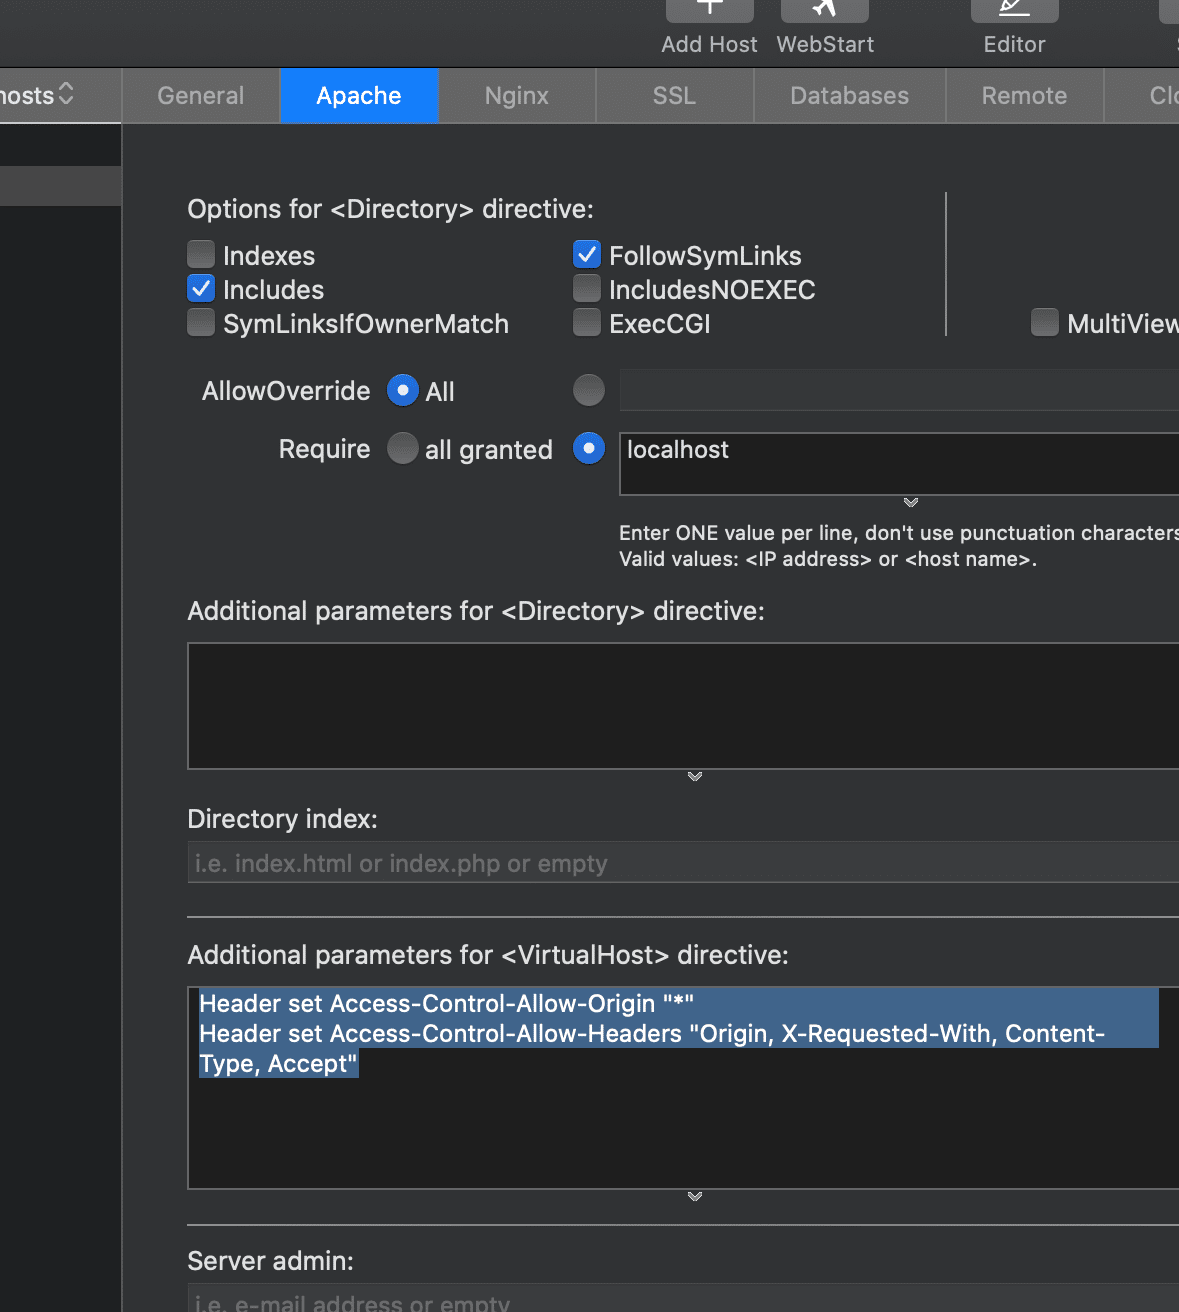Image resolution: width=1179 pixels, height=1312 pixels.
Task: Switch to the Nginx tab
Action: point(516,95)
